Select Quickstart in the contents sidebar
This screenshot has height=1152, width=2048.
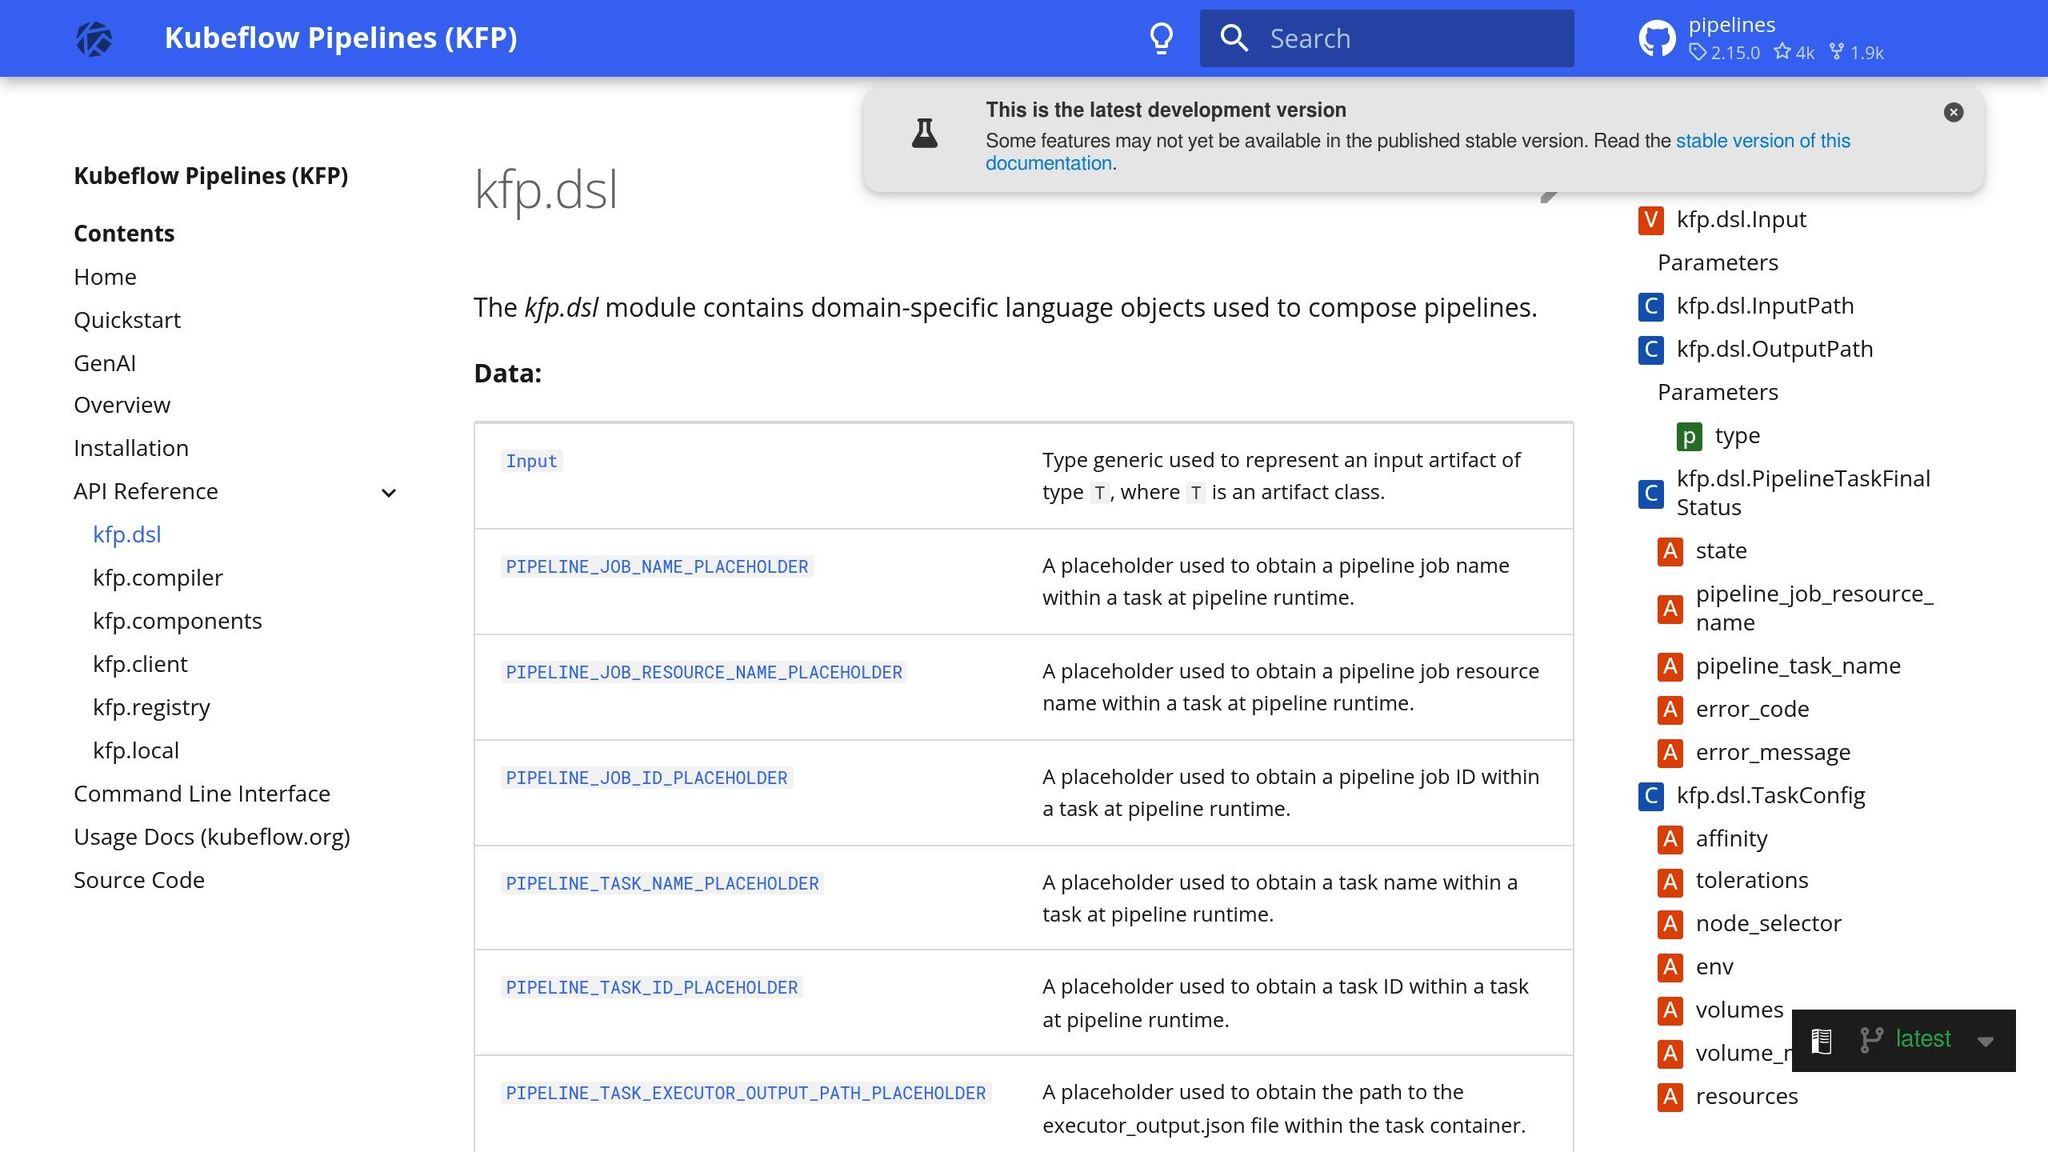127,320
